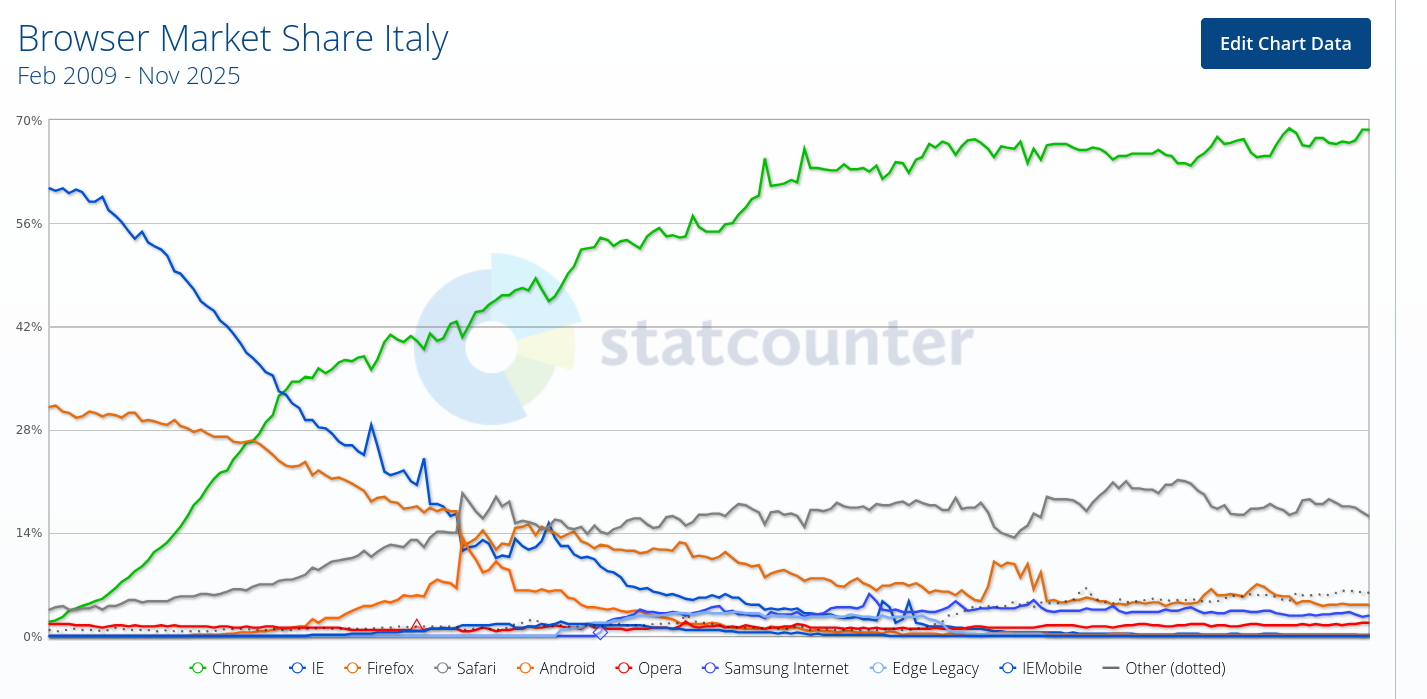
Task: Click the gray Safari legend marker icon
Action: [441, 669]
